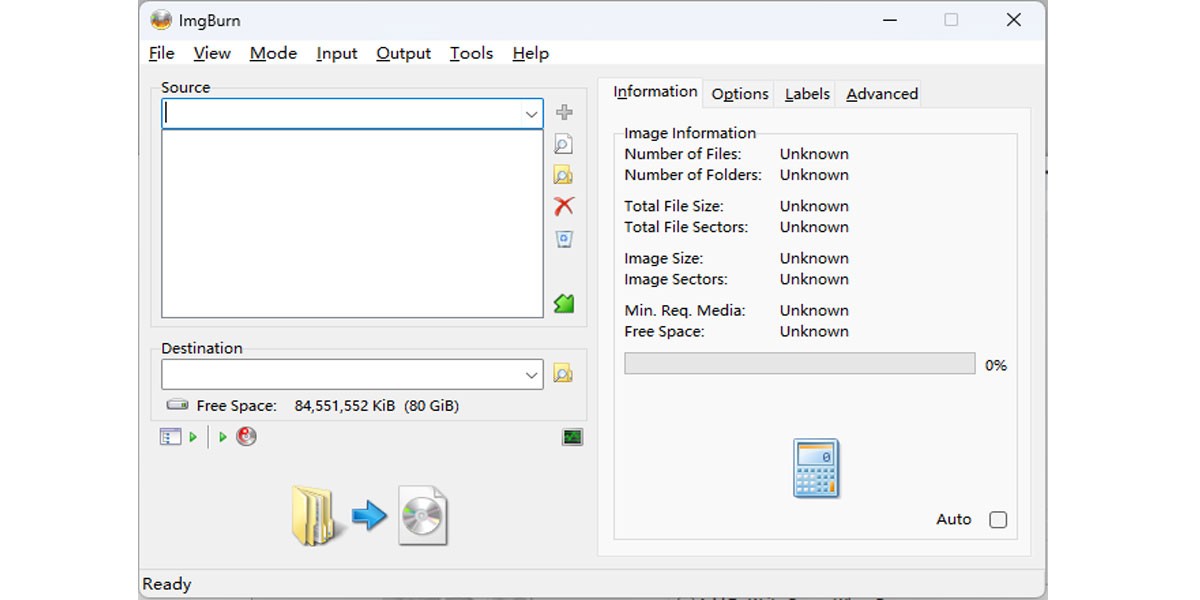The image size is (1200, 600).
Task: Click the window-list icon below Free Space
Action: click(170, 437)
